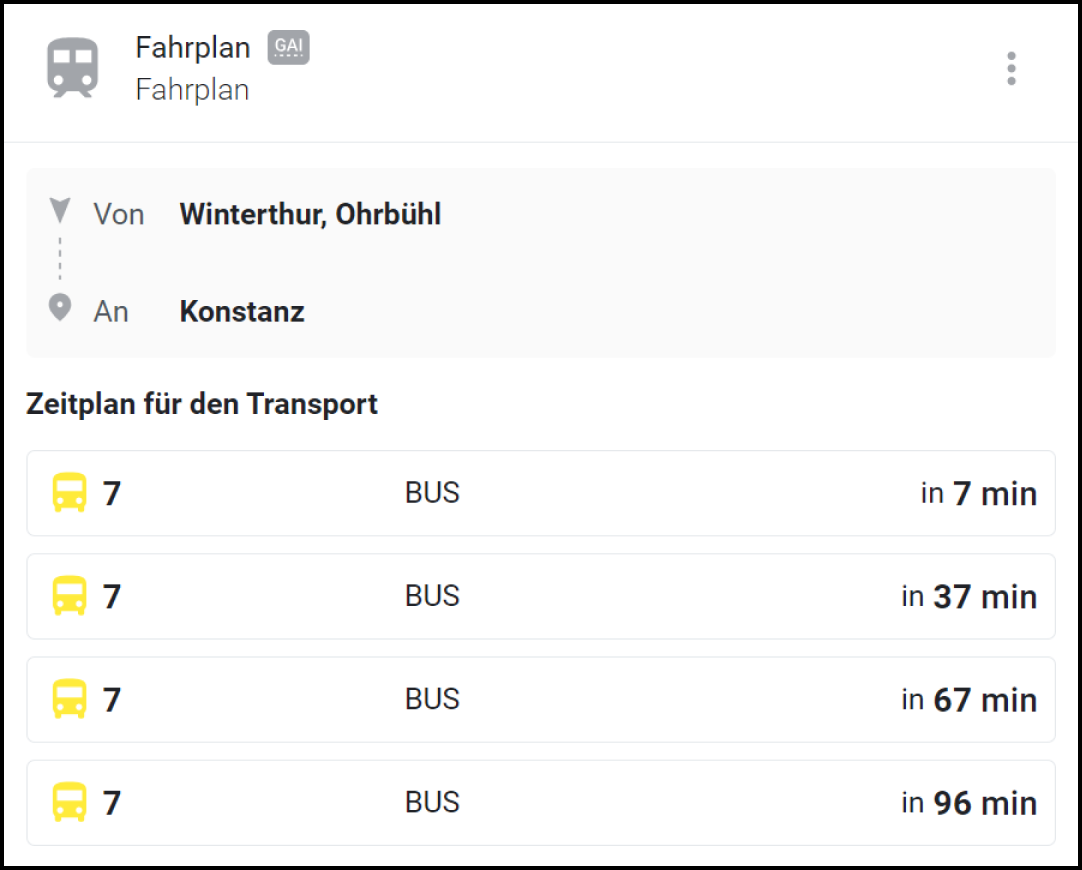This screenshot has height=870, width=1082.
Task: Open the bus 7 departure in 7 min
Action: click(x=540, y=493)
